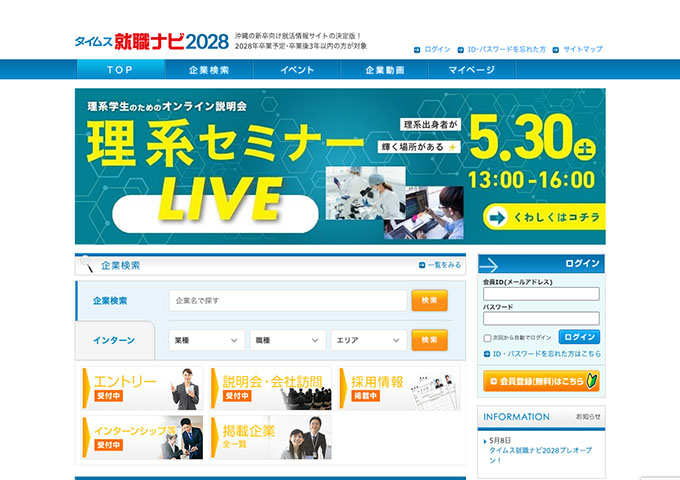Viewport: 680px width, 480px height.
Task: Open ID・パスワードを忘れた方はこちら link
Action: [547, 354]
